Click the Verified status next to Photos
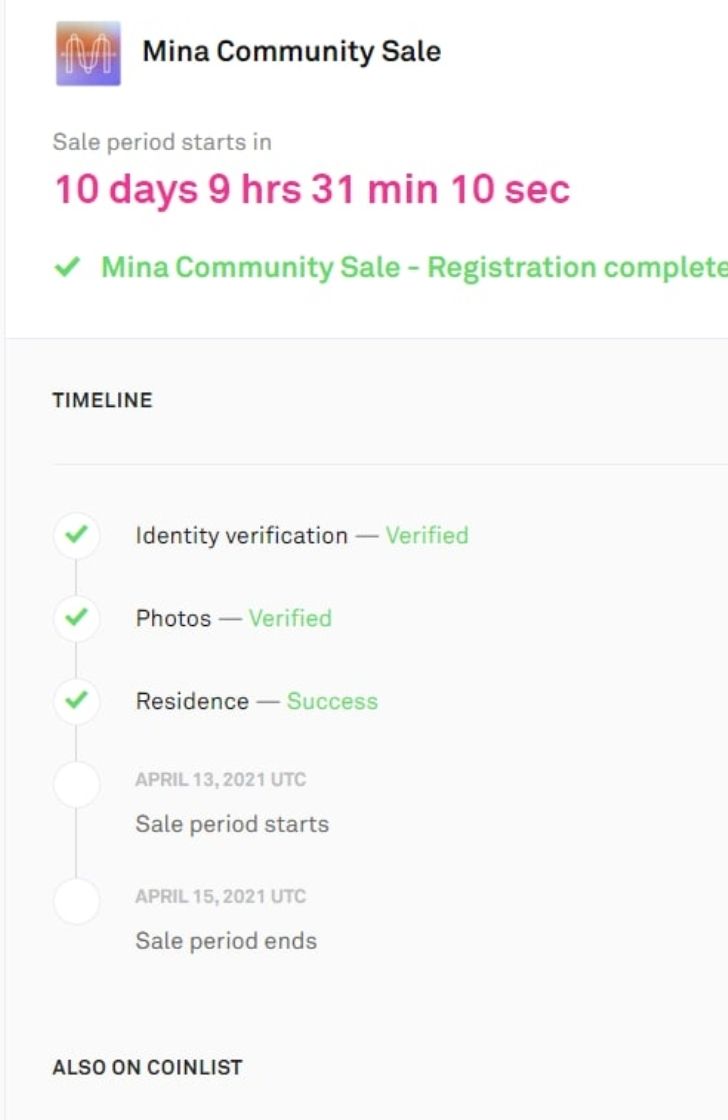 (x=290, y=618)
